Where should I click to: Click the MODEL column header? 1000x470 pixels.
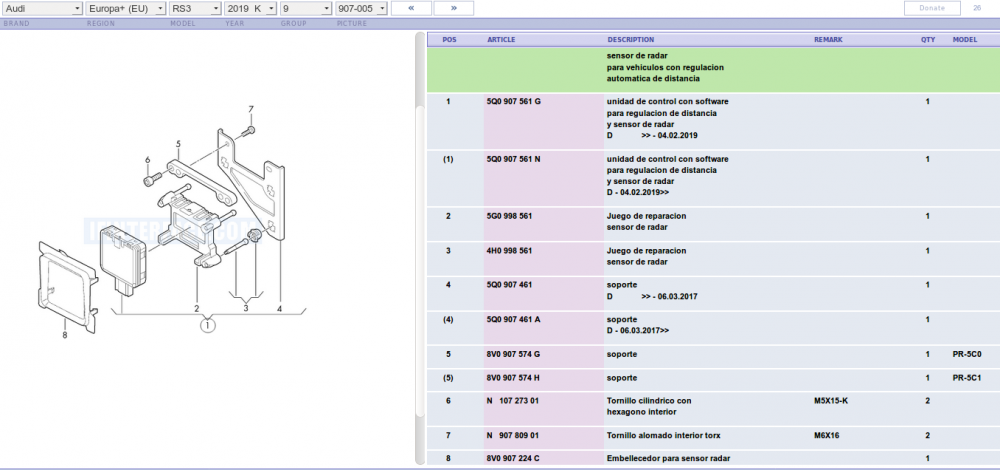(965, 40)
